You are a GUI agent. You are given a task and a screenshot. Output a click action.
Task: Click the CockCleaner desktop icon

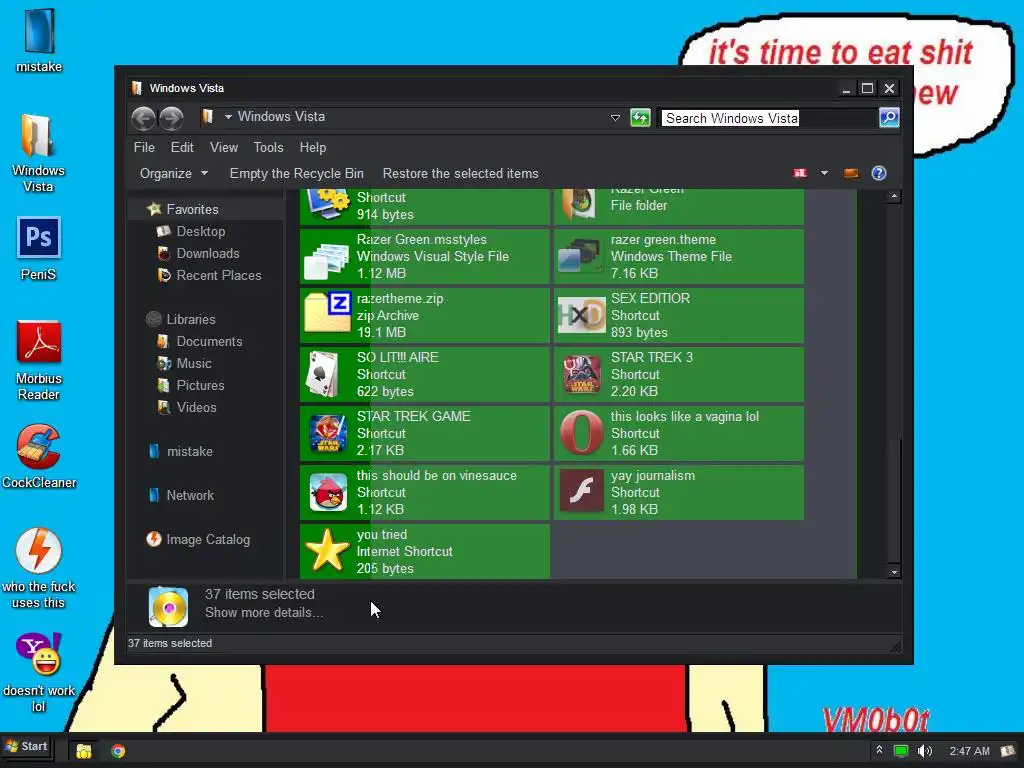point(39,456)
